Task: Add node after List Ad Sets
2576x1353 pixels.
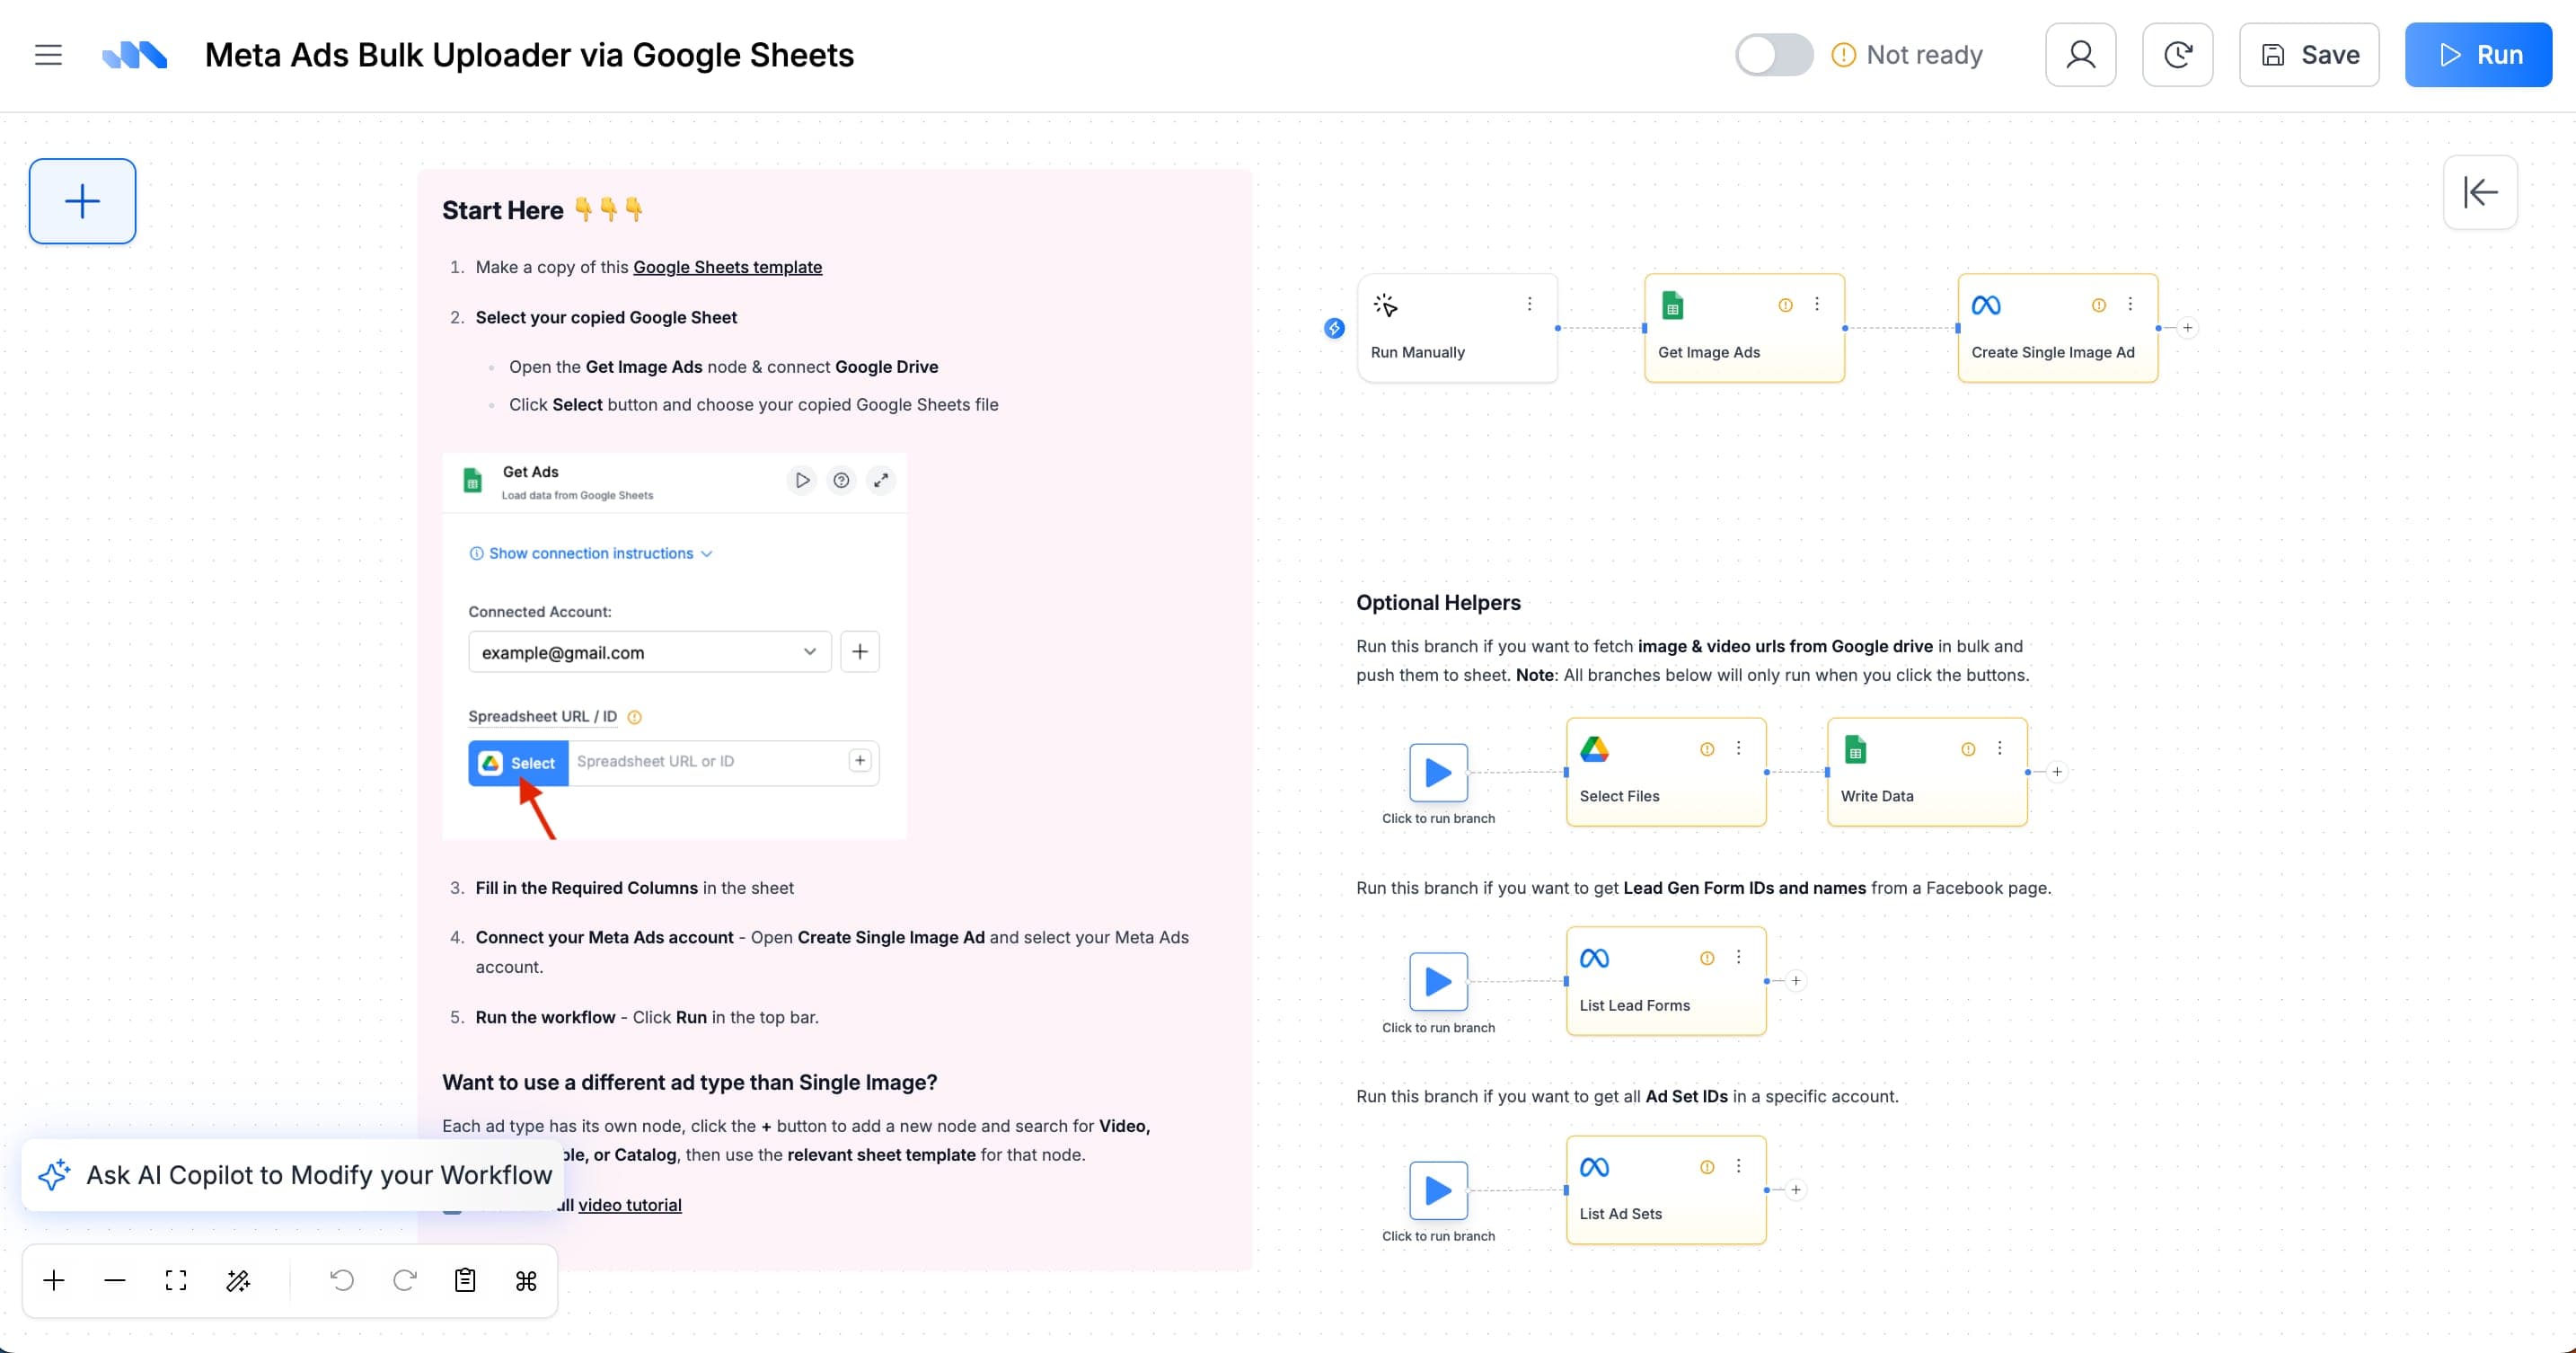Action: pos(1796,1190)
